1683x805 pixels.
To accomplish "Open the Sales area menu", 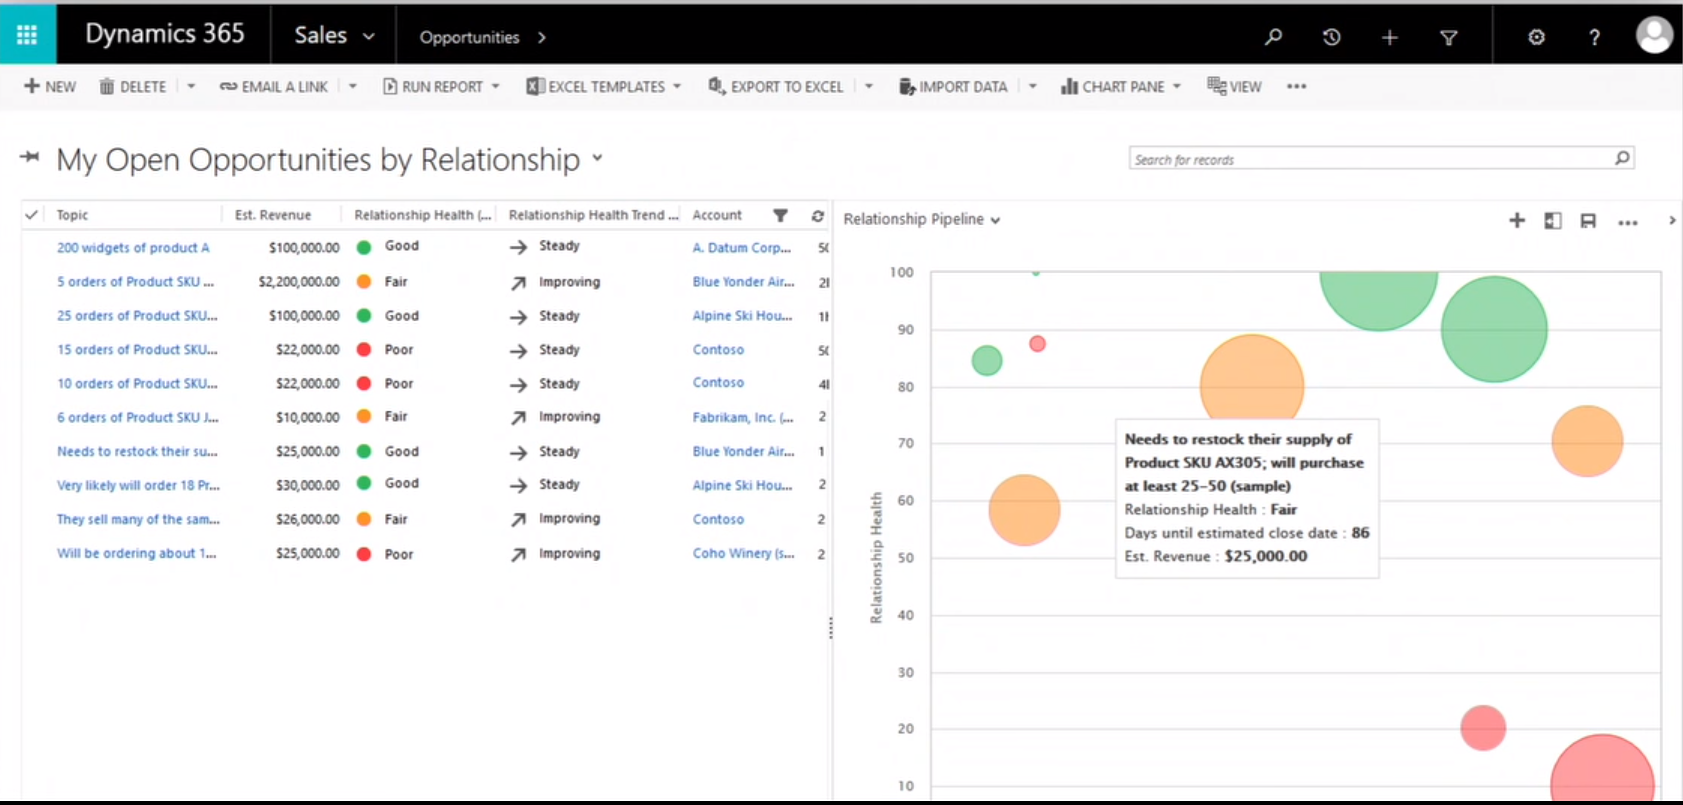I will coord(334,35).
